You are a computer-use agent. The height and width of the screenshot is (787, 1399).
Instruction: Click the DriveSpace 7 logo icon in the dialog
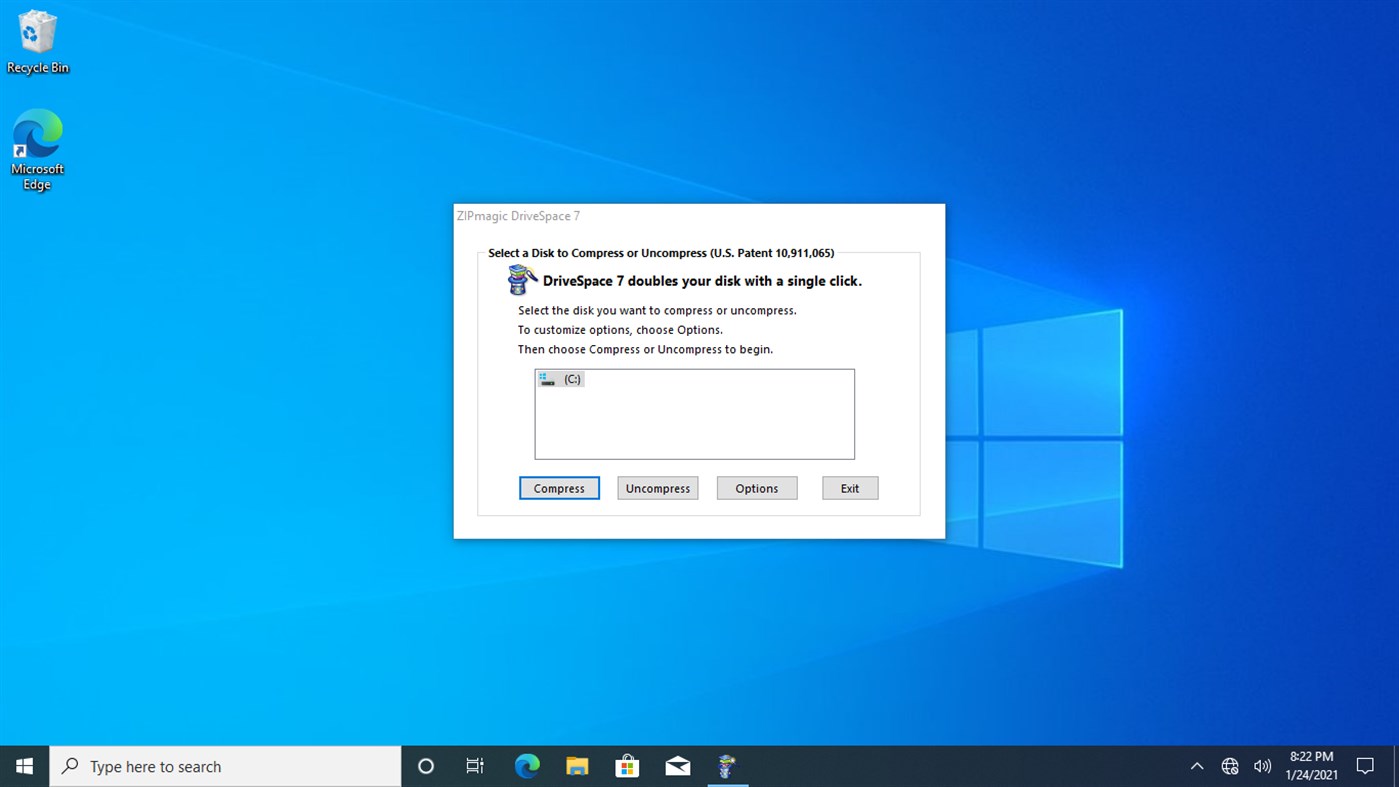[x=521, y=280]
